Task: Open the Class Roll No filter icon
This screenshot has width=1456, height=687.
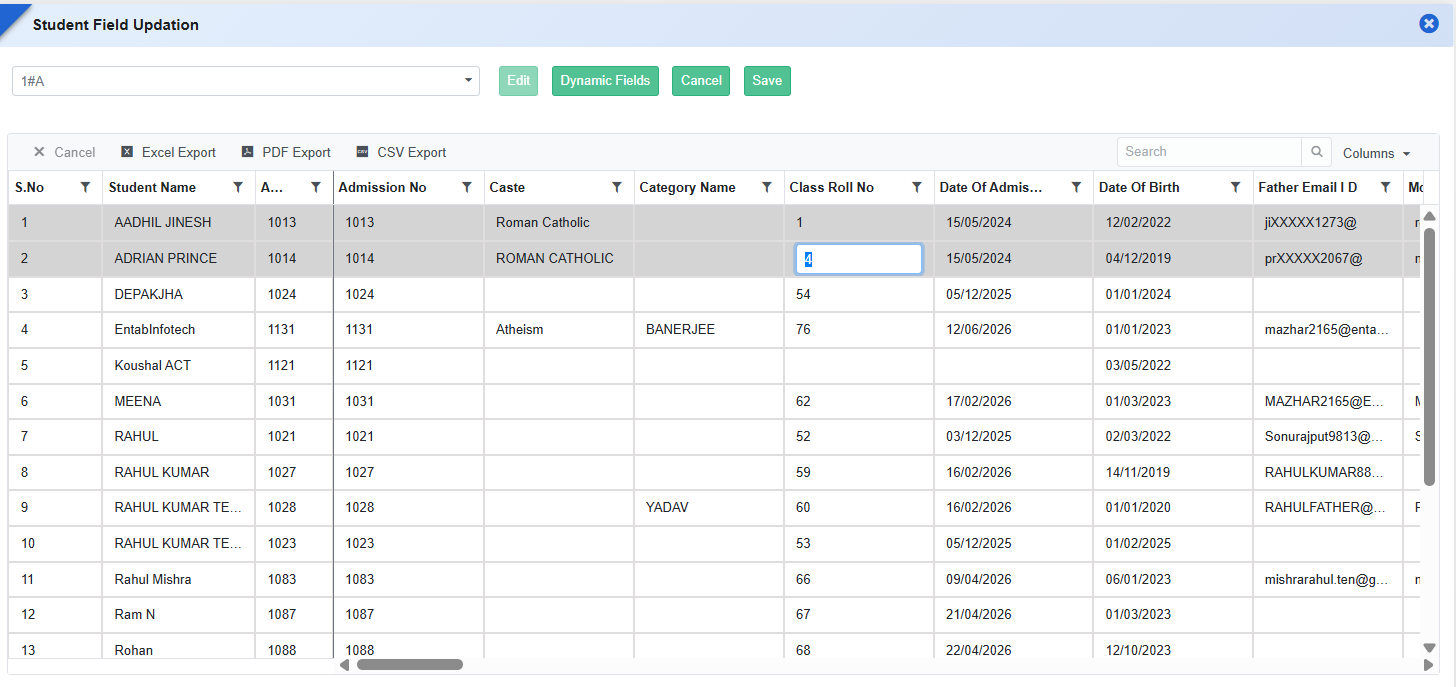Action: [917, 187]
